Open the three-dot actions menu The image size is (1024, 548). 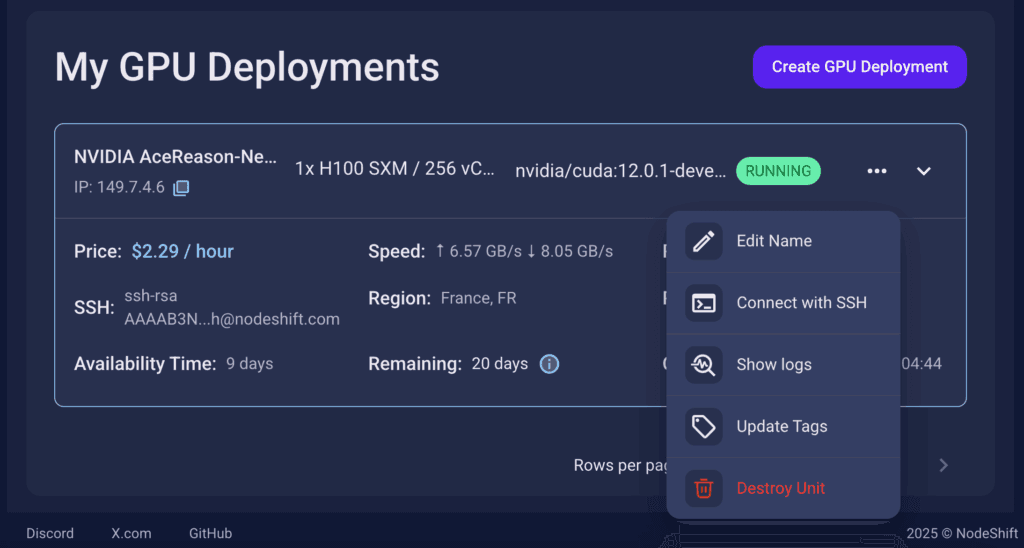(876, 171)
